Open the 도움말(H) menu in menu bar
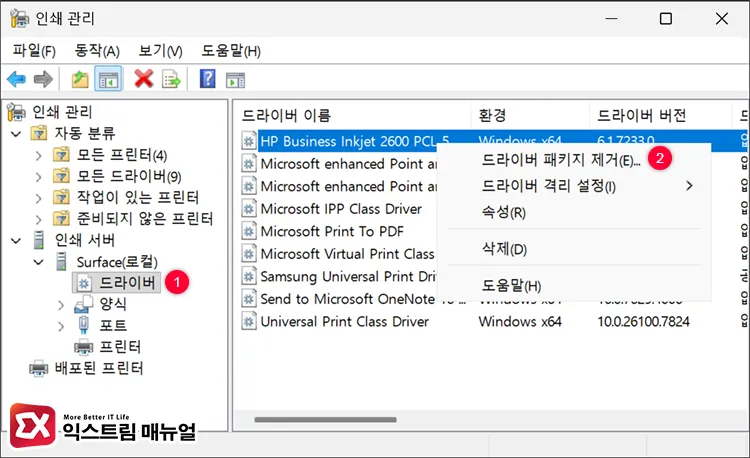Viewport: 750px width, 458px height. 231,50
